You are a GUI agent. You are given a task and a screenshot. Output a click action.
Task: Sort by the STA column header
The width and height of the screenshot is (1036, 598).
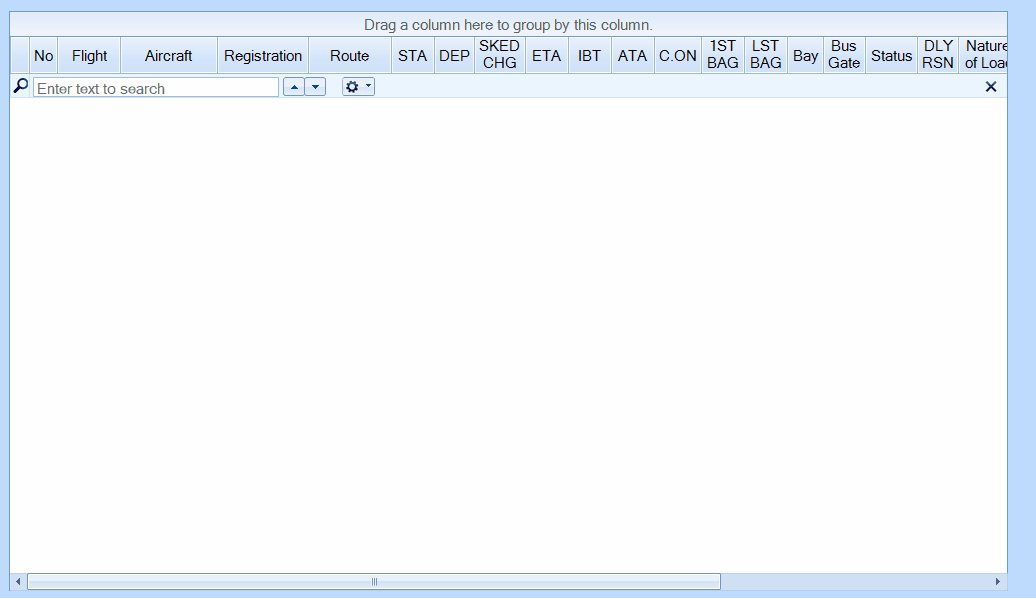412,56
